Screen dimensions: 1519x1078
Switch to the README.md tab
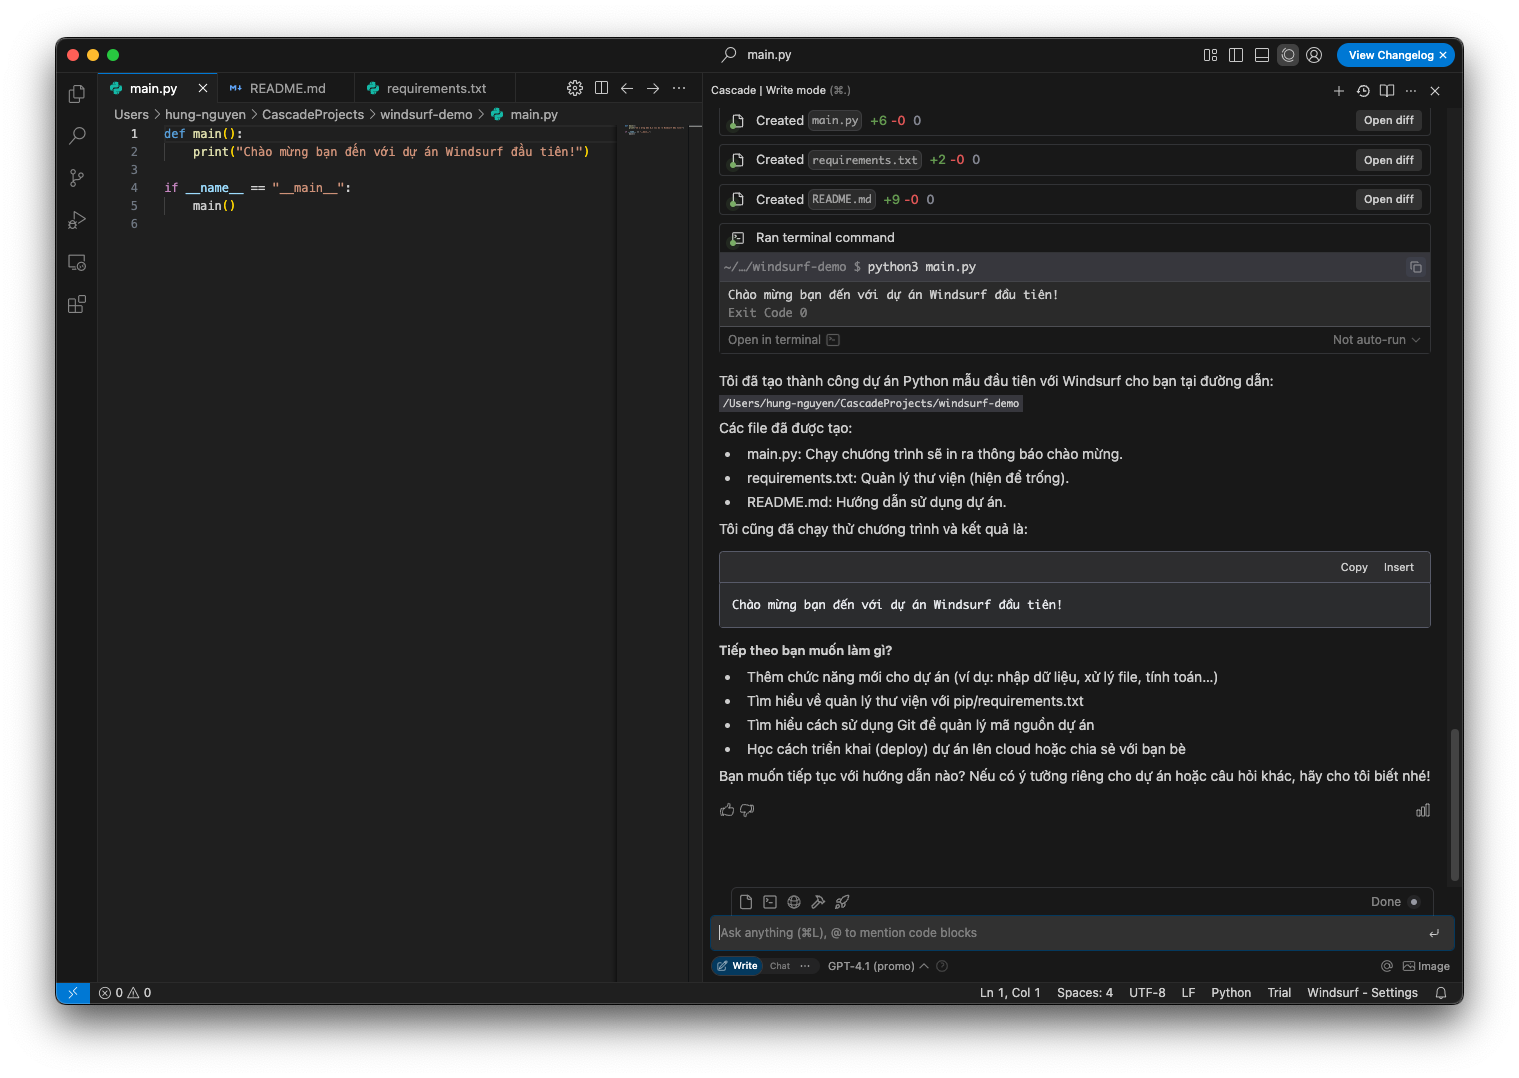coord(287,88)
